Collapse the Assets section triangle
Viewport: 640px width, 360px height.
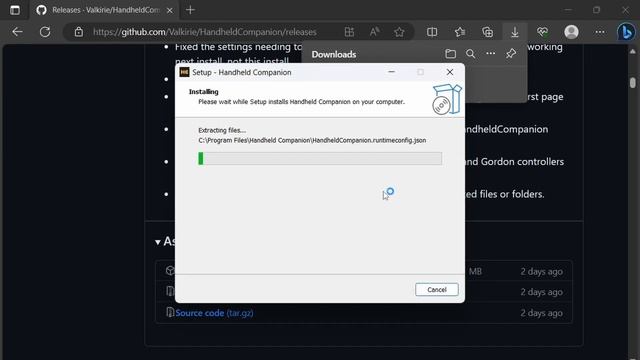[x=158, y=242]
